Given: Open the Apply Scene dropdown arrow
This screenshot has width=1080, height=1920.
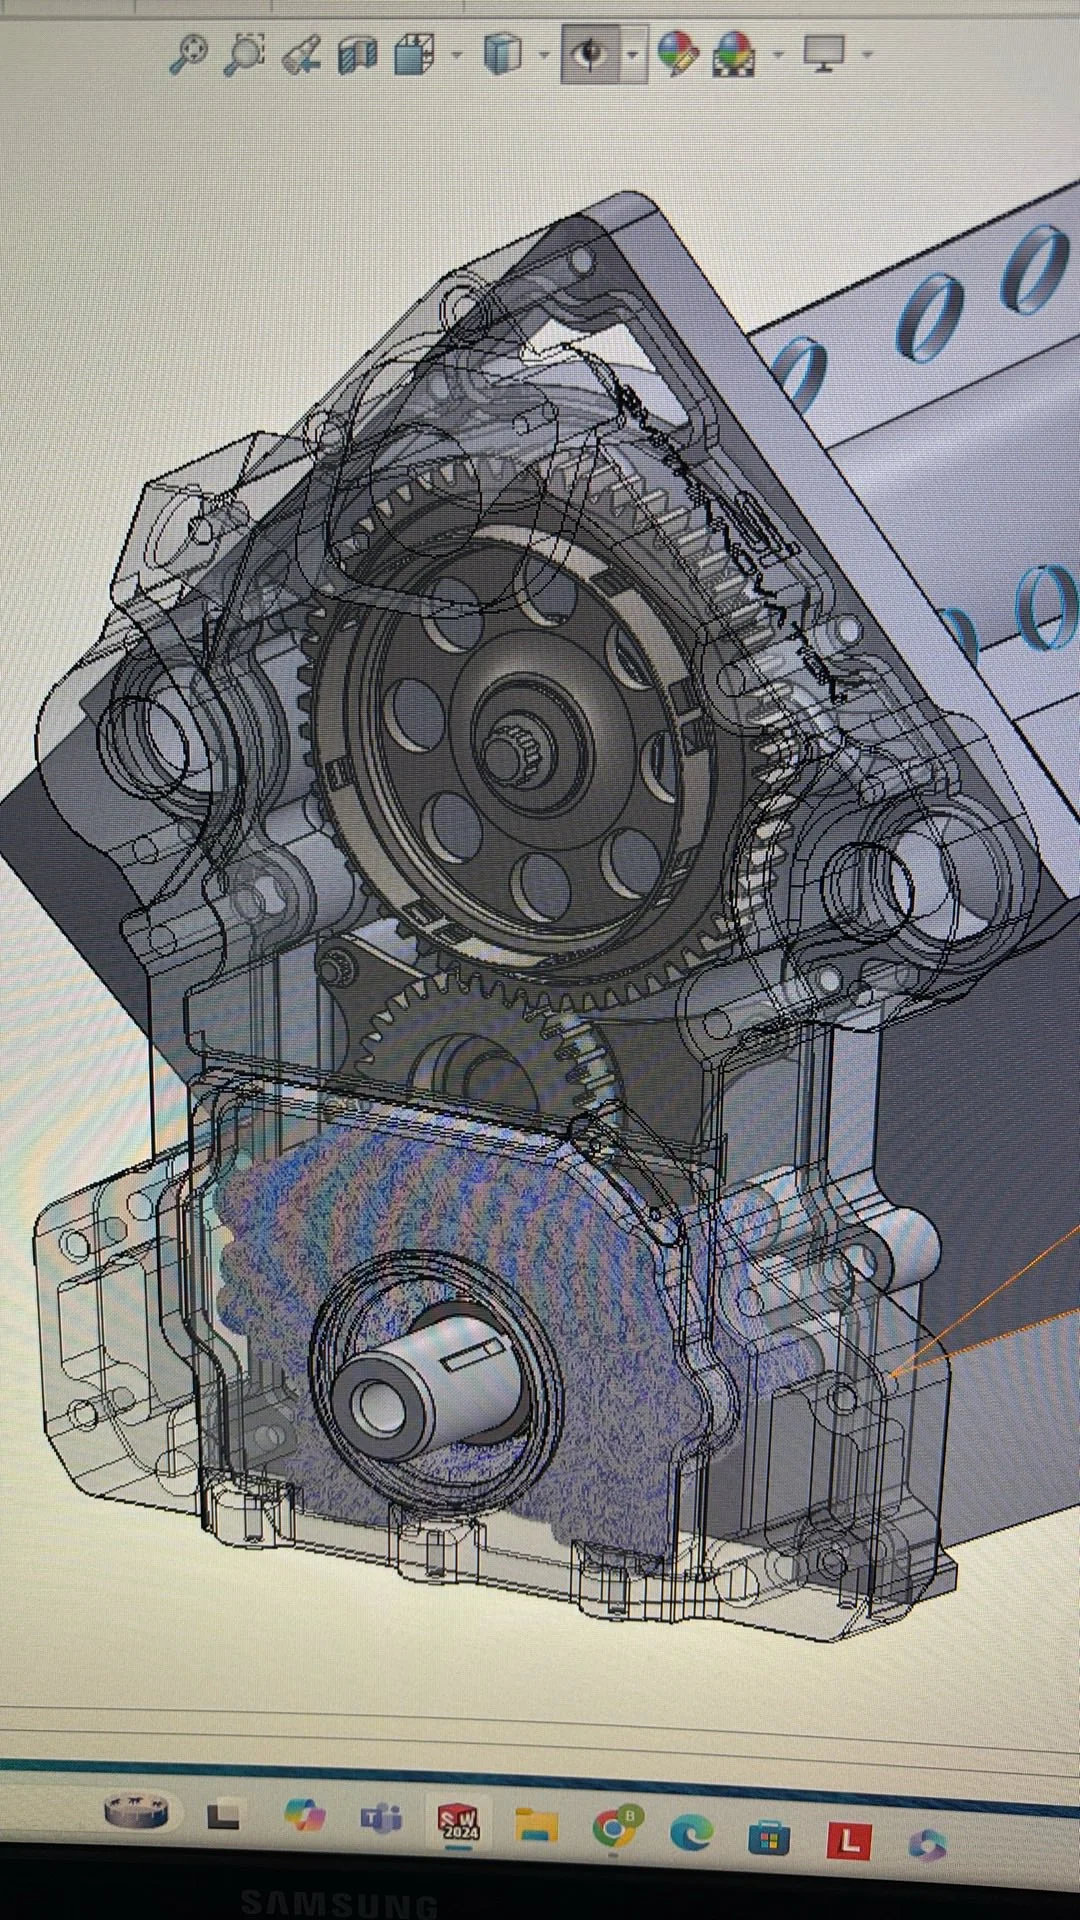Looking at the screenshot, I should [778, 55].
